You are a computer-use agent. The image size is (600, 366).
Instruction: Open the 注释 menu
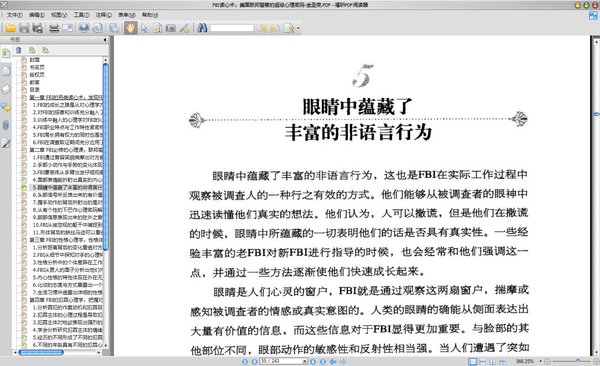tap(104, 15)
